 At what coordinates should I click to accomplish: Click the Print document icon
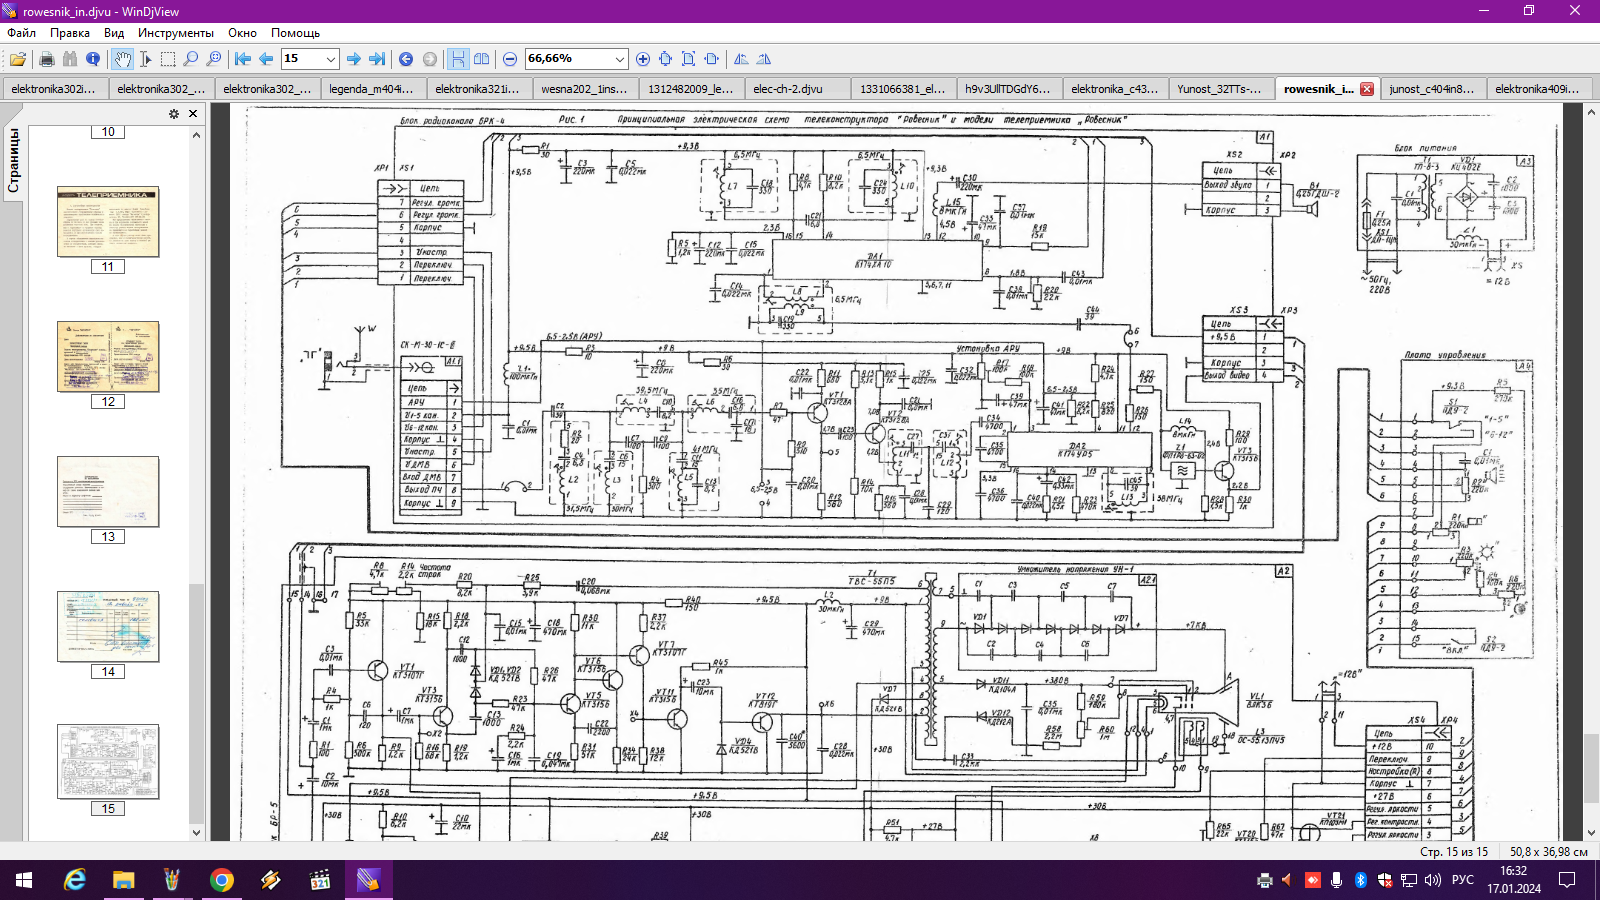pyautogui.click(x=46, y=59)
